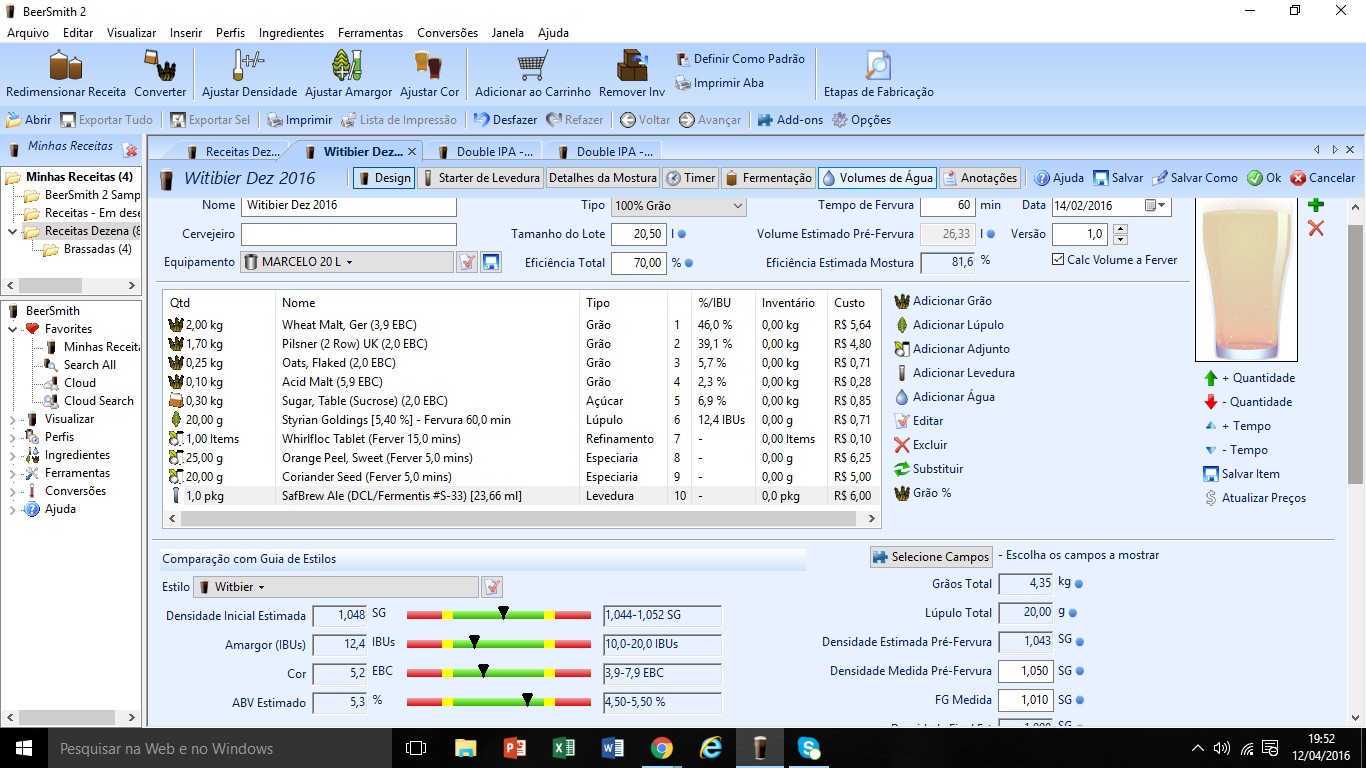Image resolution: width=1366 pixels, height=768 pixels.
Task: Click Imprimir in the secondary toolbar
Action: [x=299, y=120]
